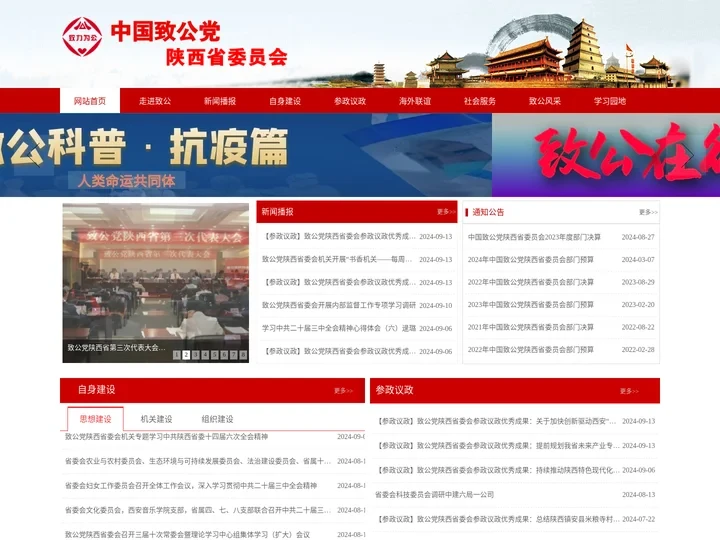Image resolution: width=720 pixels, height=540 pixels.
Task: Click the 中国致公党 site title text
Action: point(166,32)
